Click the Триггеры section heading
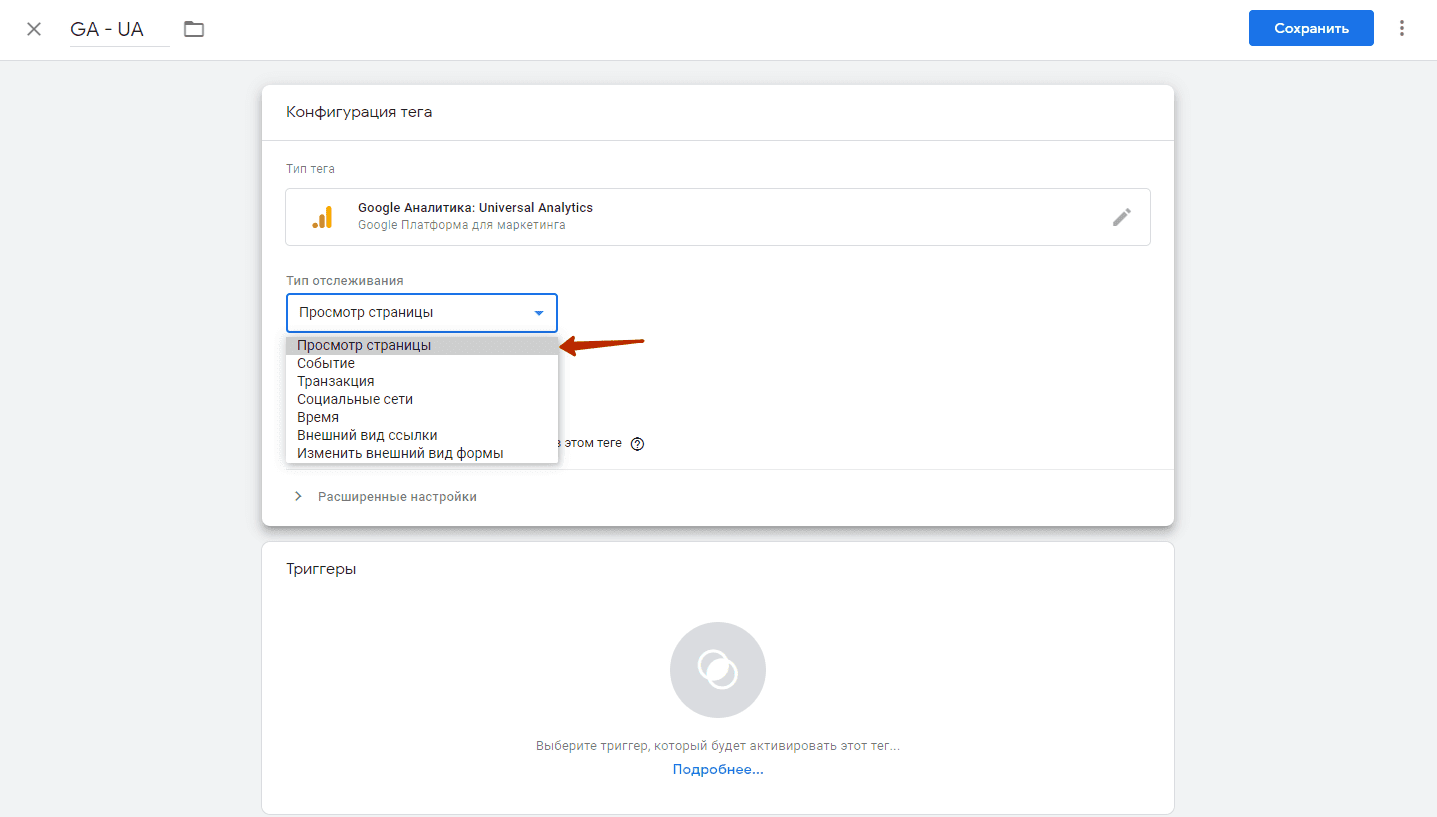The height and width of the screenshot is (817, 1437). coord(321,569)
